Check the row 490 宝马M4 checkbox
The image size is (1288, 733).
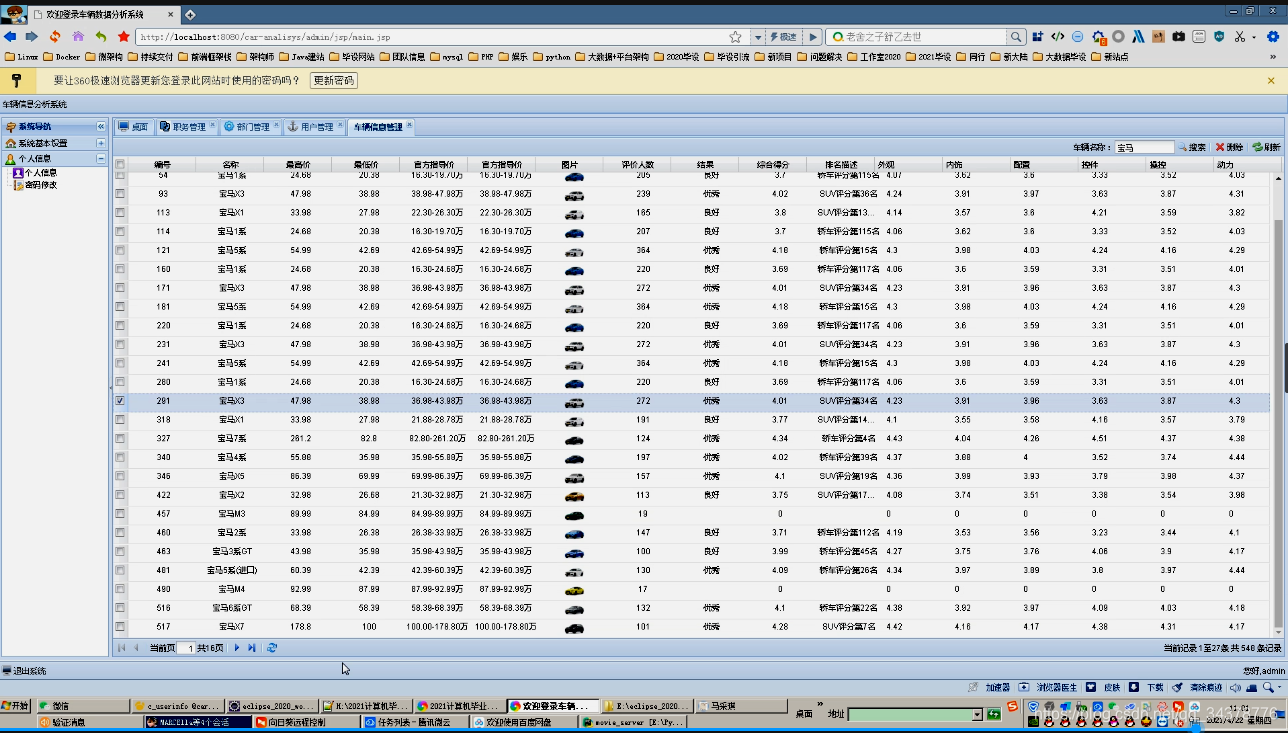[x=120, y=590]
